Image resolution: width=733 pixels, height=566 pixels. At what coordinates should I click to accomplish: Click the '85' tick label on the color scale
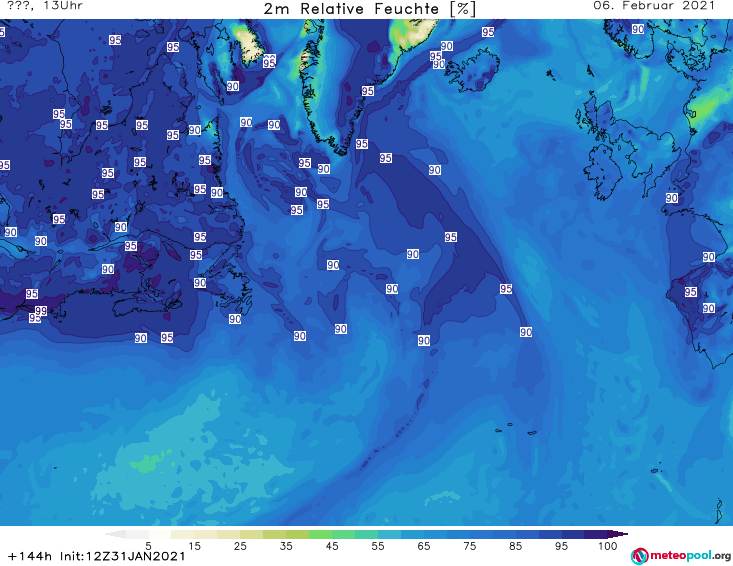pyautogui.click(x=516, y=546)
